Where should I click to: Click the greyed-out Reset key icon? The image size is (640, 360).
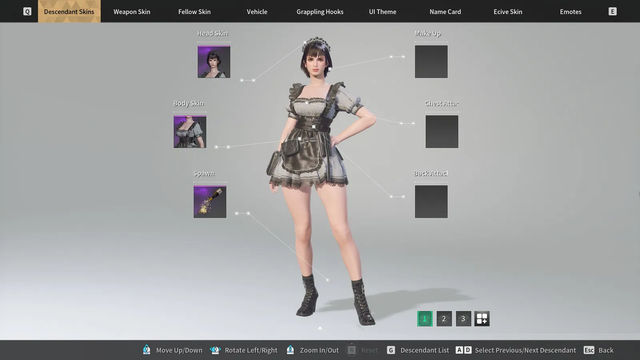click(351, 350)
